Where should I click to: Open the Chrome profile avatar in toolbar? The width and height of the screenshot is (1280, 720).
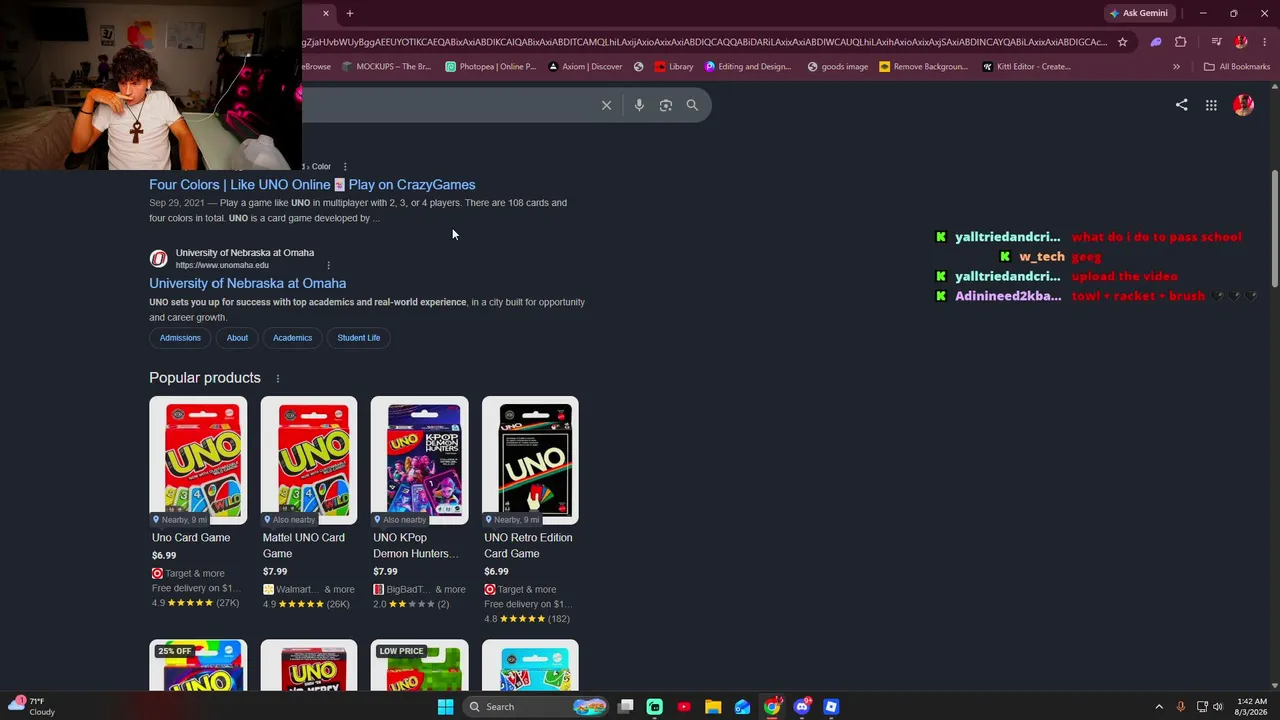pyautogui.click(x=1241, y=42)
